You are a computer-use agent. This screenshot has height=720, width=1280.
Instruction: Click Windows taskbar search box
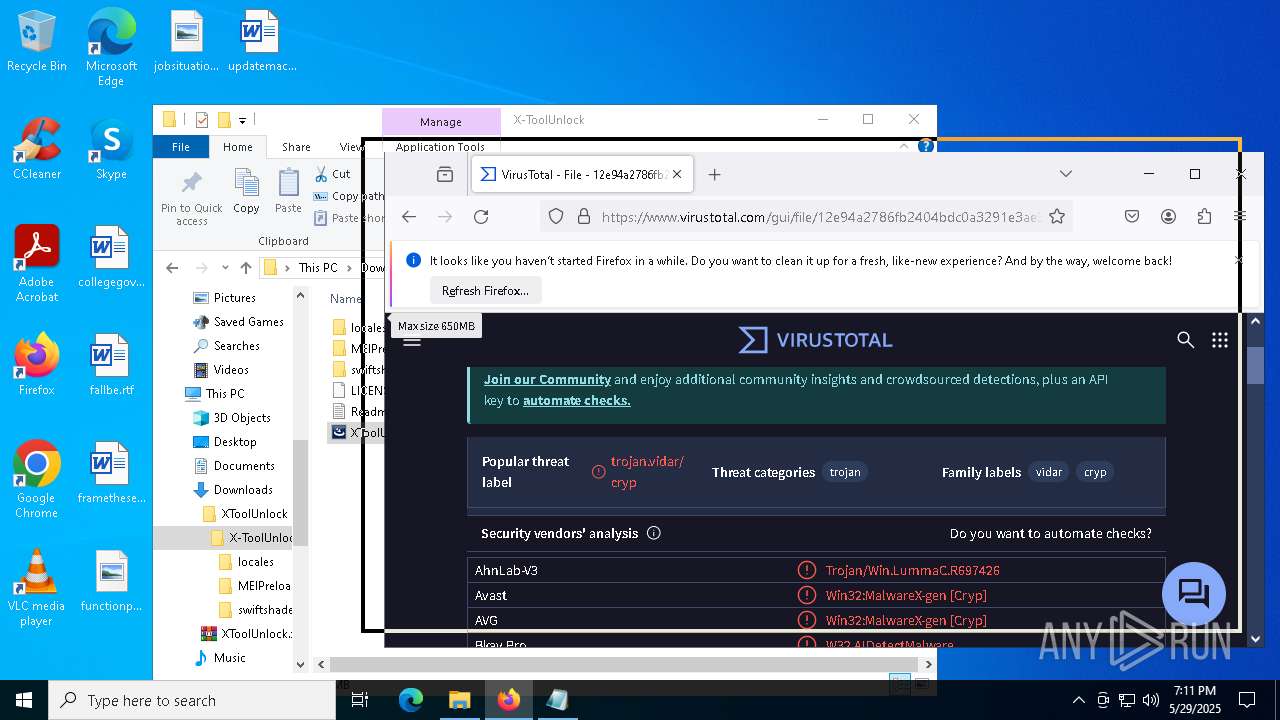coord(192,701)
